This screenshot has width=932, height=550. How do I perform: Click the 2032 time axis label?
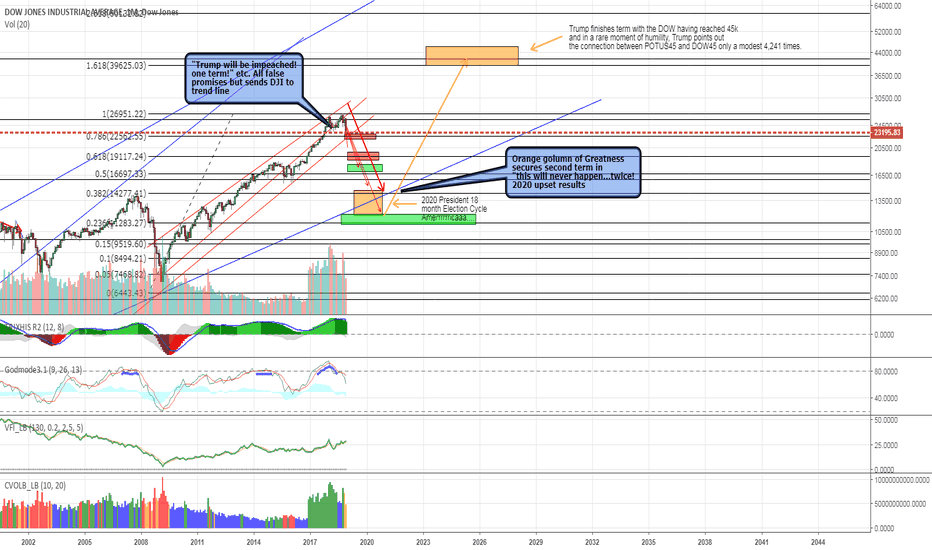(592, 542)
